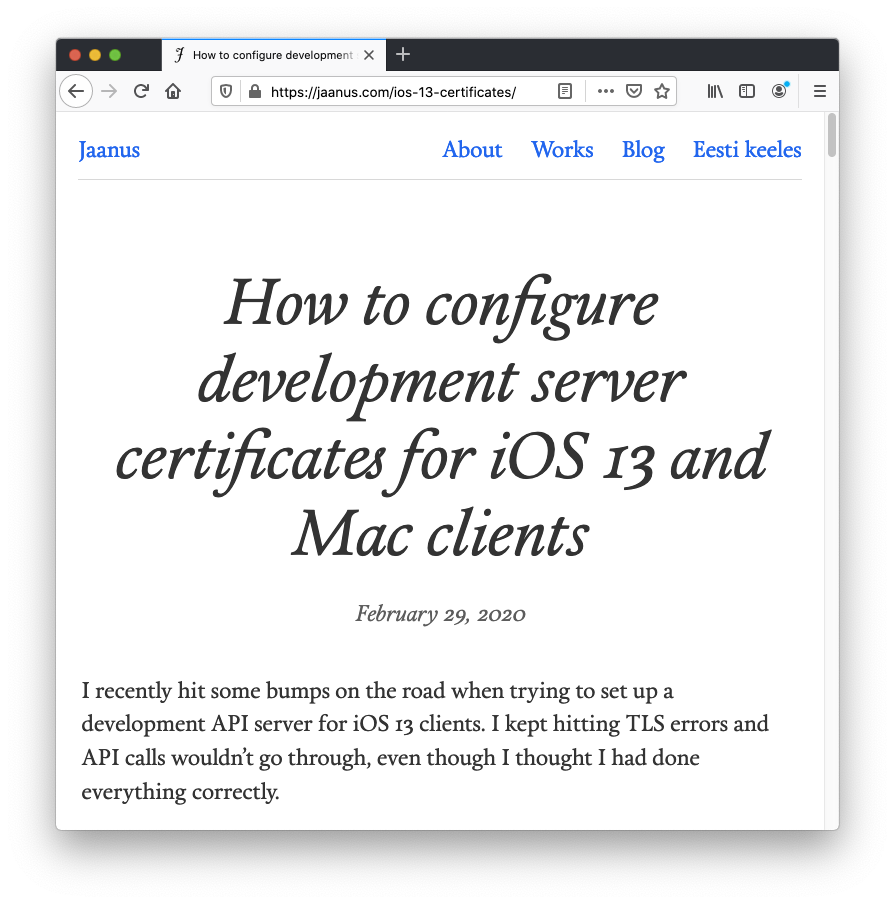895x904 pixels.
Task: Open the Firefox Account menu
Action: point(779,91)
